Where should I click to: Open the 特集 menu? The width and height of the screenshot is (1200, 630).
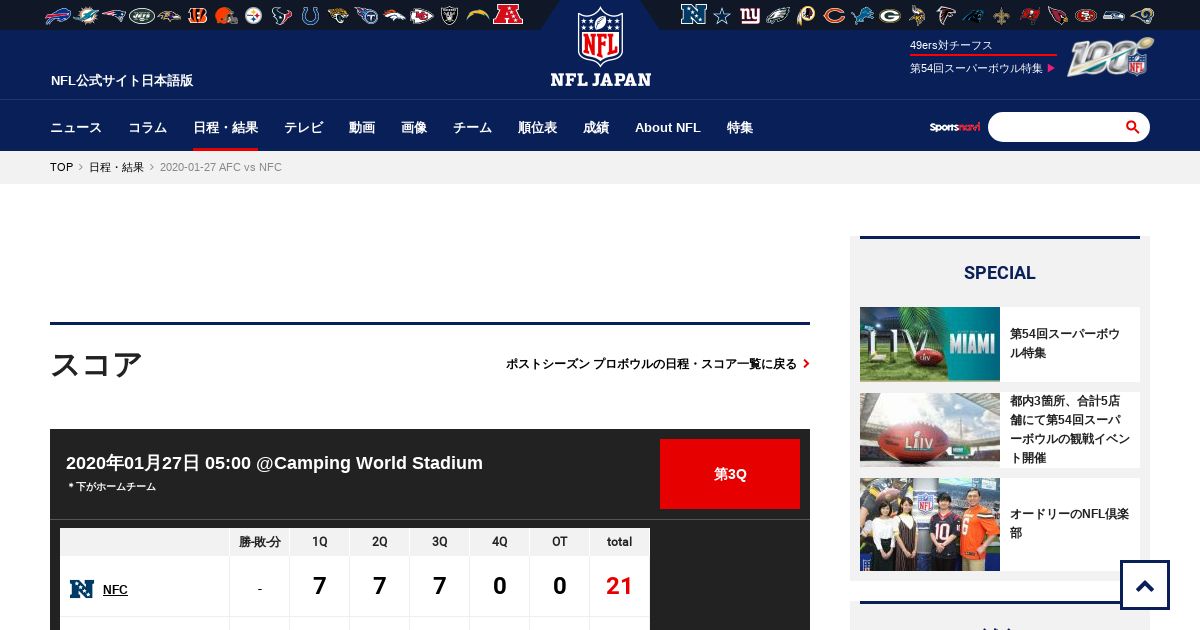(740, 127)
